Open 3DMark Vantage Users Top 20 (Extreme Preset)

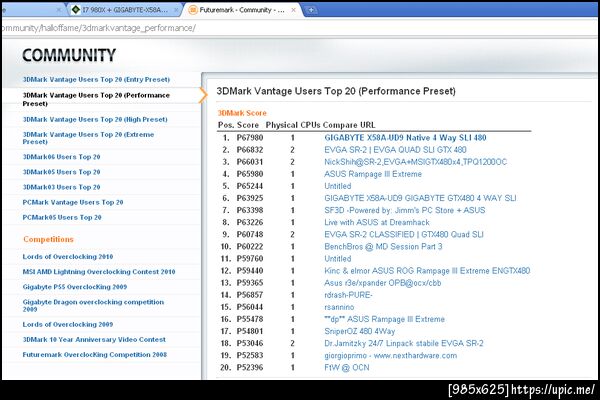pos(88,138)
